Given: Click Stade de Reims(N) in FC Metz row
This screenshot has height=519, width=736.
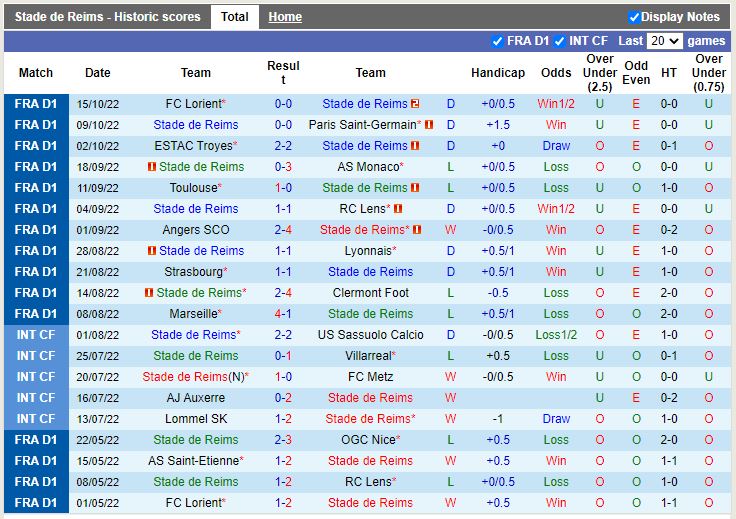Looking at the screenshot, I should click(193, 377).
